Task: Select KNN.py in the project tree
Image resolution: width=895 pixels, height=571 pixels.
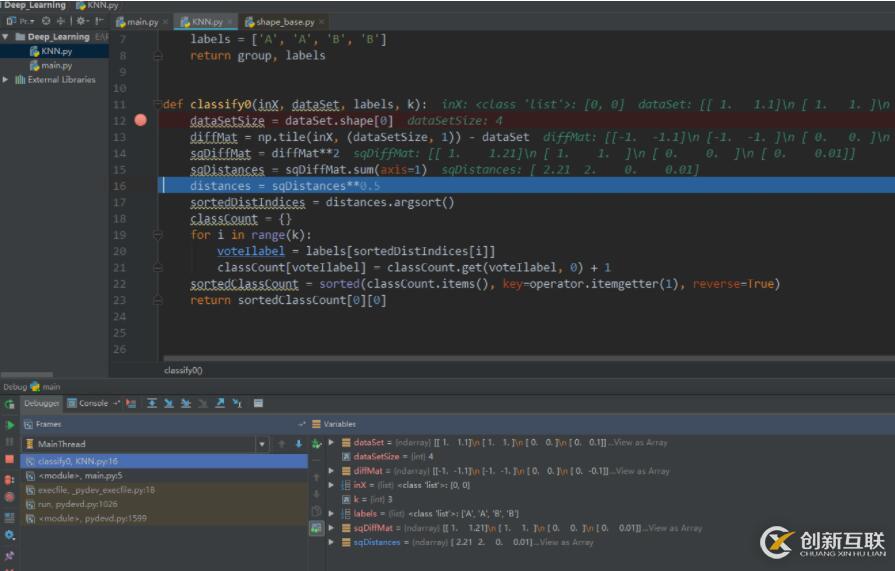Action: tap(54, 51)
